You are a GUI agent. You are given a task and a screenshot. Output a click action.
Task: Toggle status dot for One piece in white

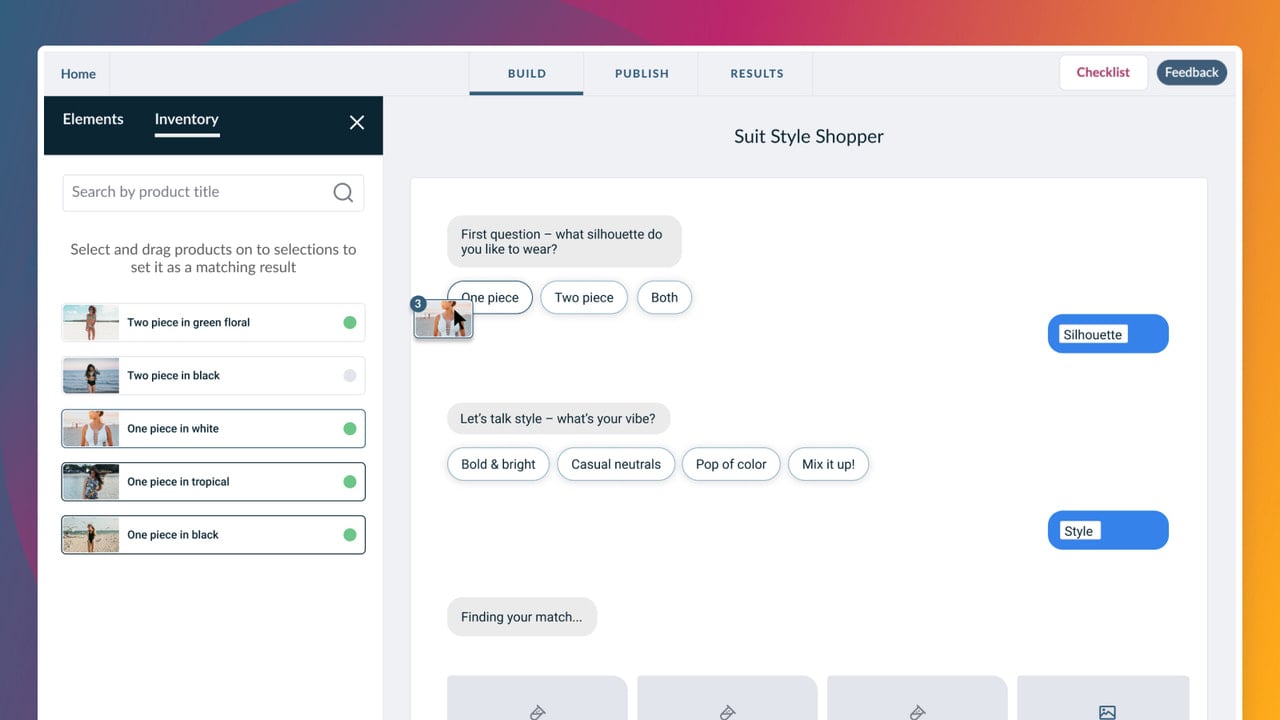coord(350,429)
